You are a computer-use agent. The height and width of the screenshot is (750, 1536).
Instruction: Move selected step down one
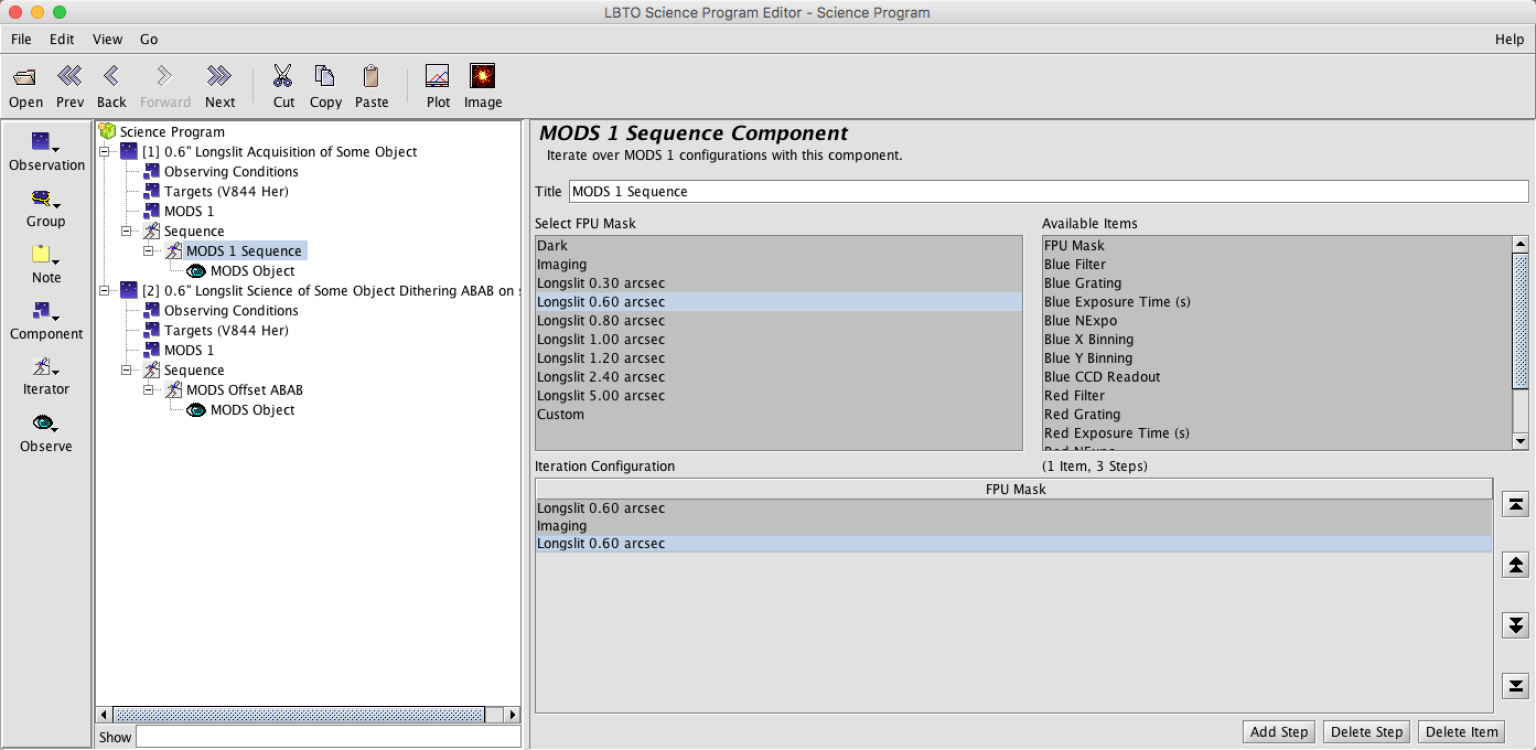point(1516,625)
